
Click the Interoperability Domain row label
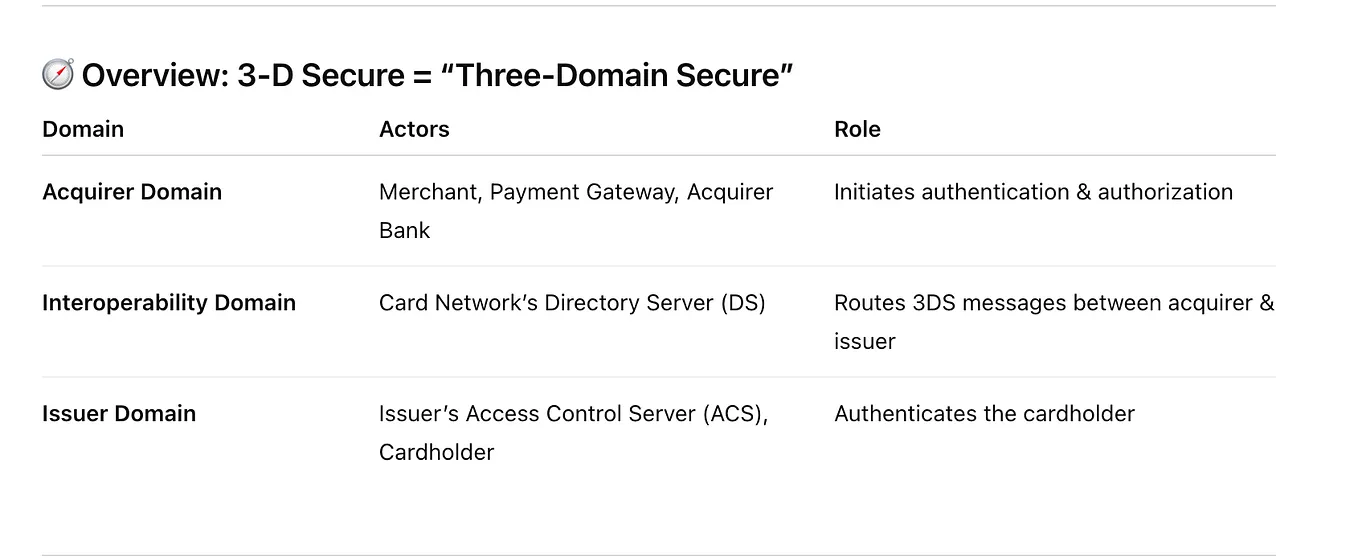click(169, 303)
